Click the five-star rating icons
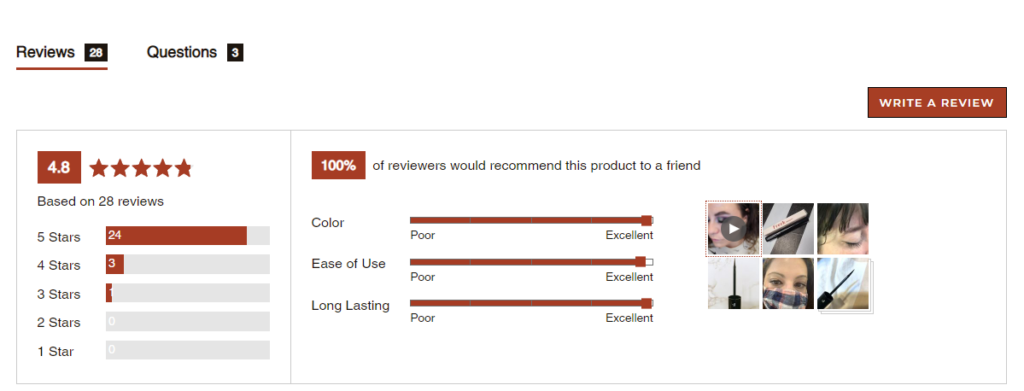Image resolution: width=1024 pixels, height=391 pixels. coord(141,168)
